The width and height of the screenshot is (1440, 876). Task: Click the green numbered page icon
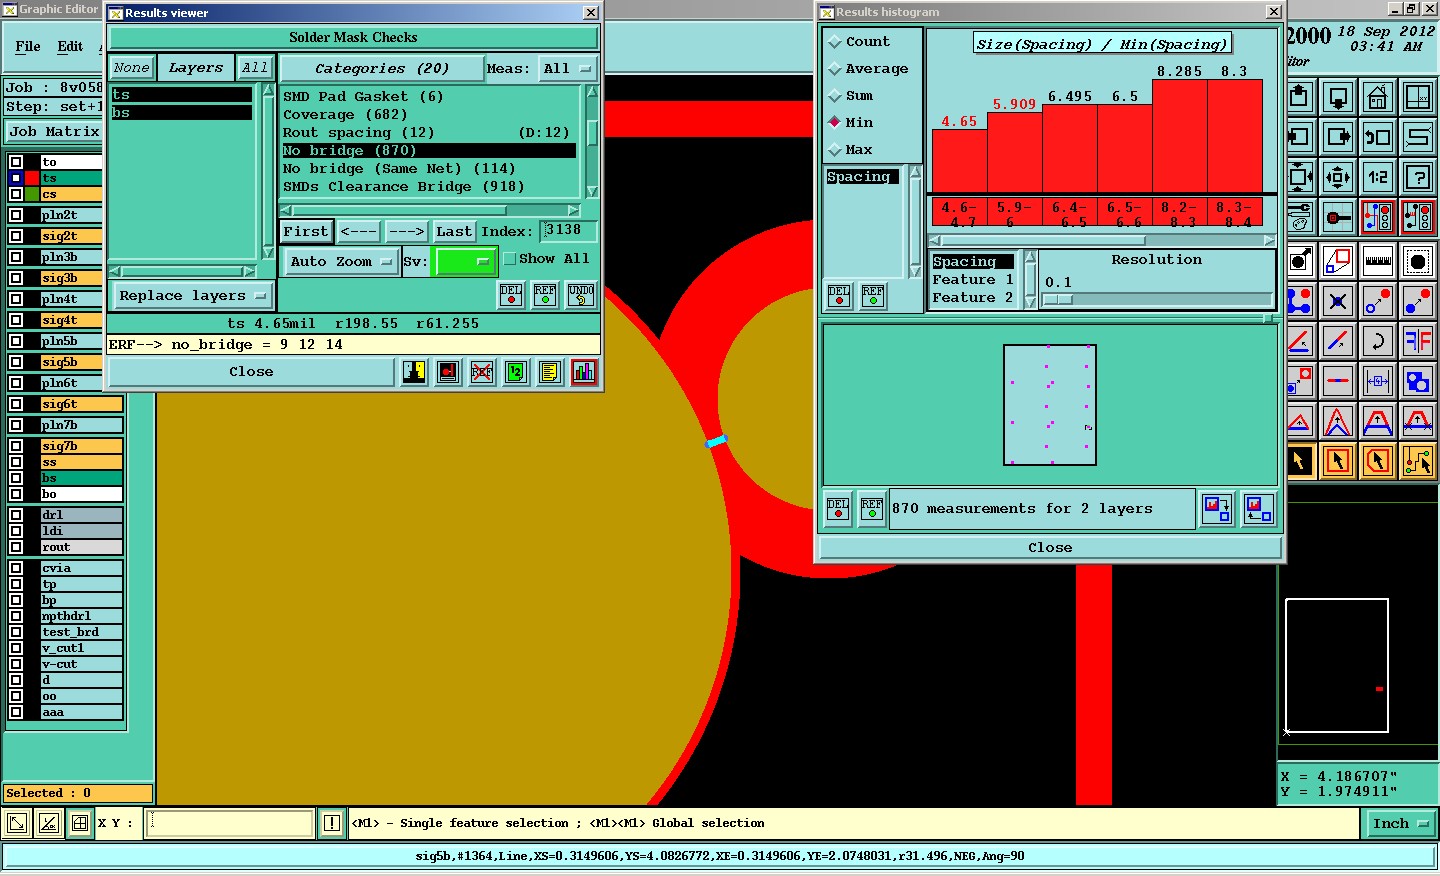[516, 372]
